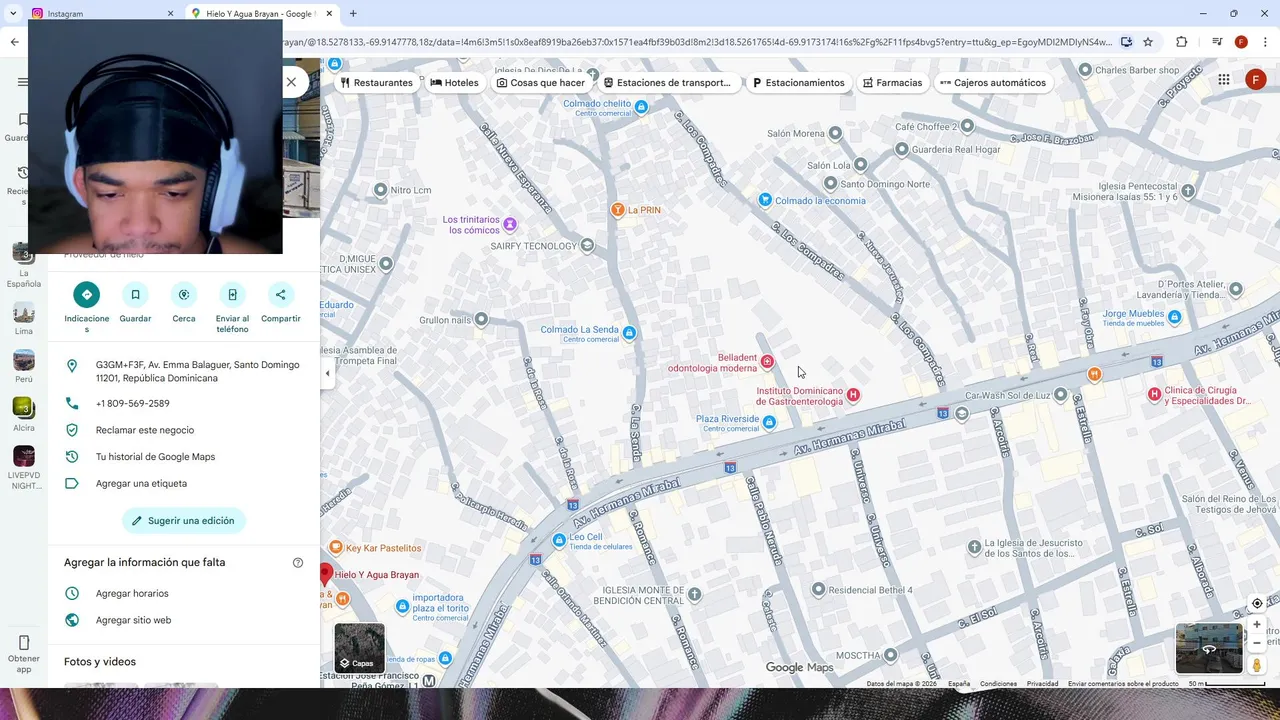Send place to phone icon
Screen dimensions: 1280x720
click(x=232, y=295)
